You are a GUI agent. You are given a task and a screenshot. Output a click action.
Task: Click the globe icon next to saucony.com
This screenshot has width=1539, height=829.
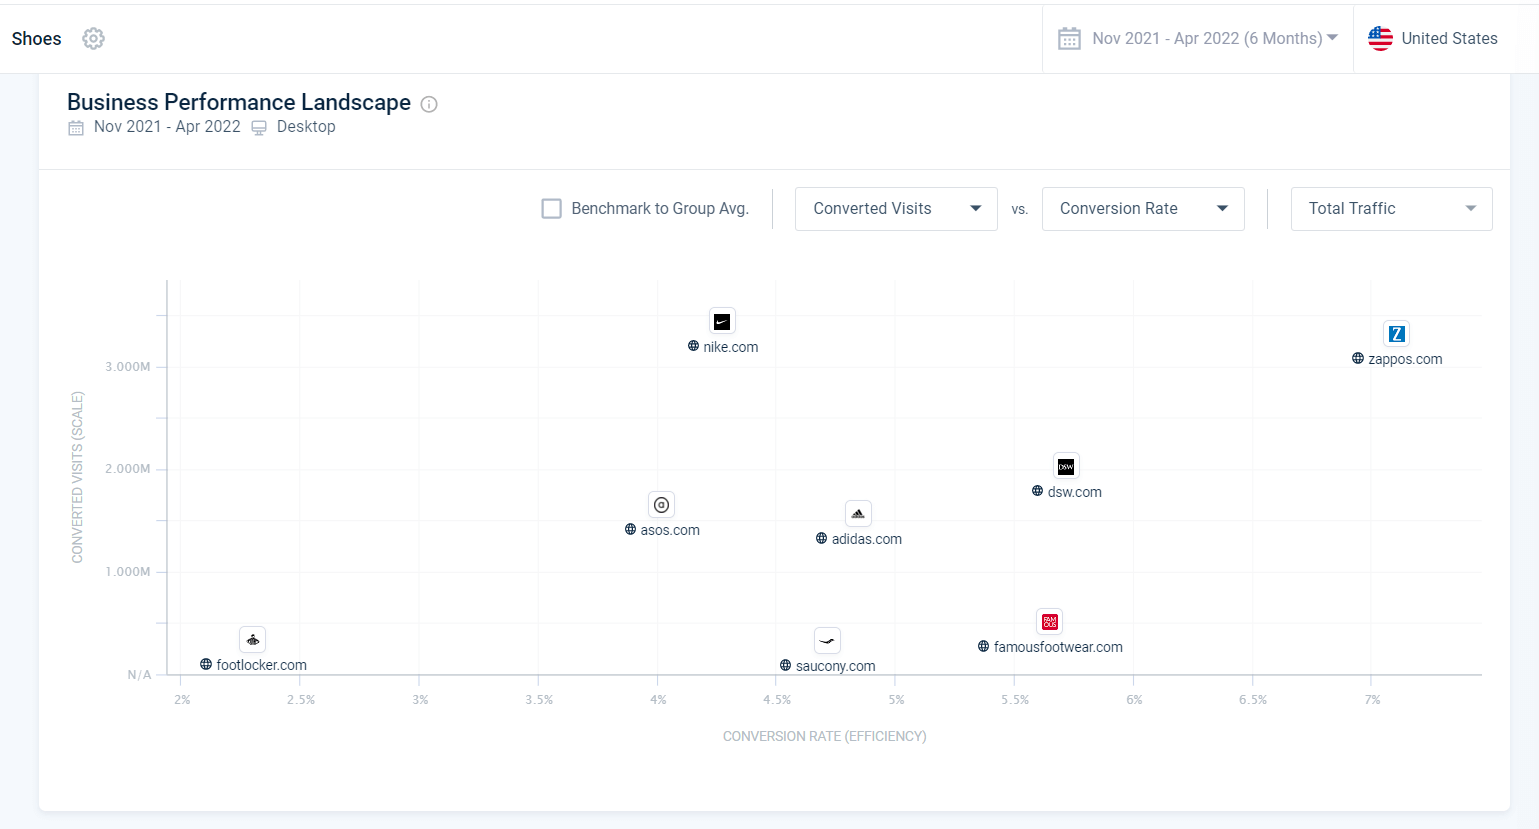tap(785, 665)
